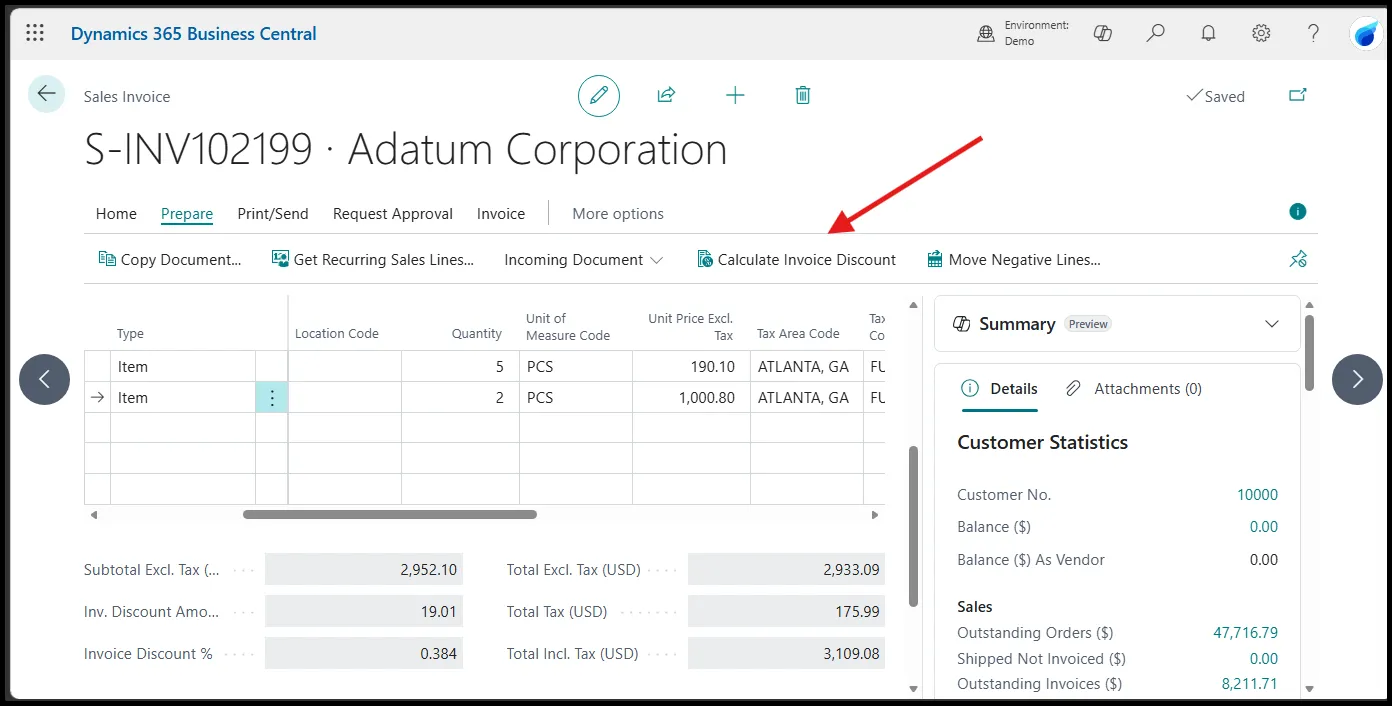This screenshot has width=1392, height=706.
Task: Click the Unit Price Excl. Tax column header
Action: point(691,327)
